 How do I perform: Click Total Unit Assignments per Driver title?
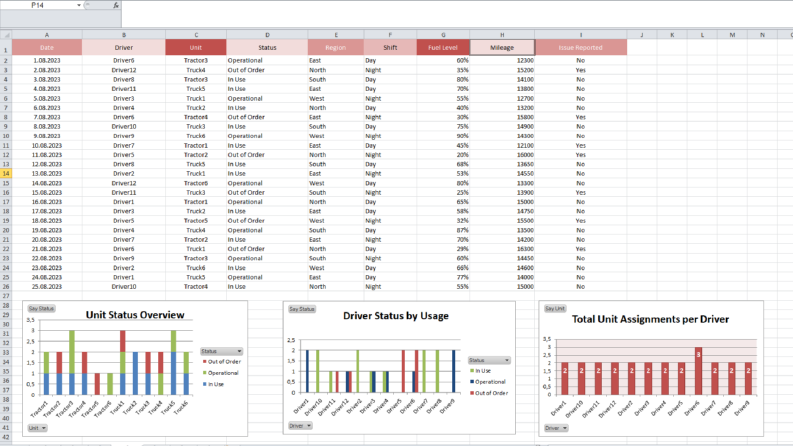[650, 319]
